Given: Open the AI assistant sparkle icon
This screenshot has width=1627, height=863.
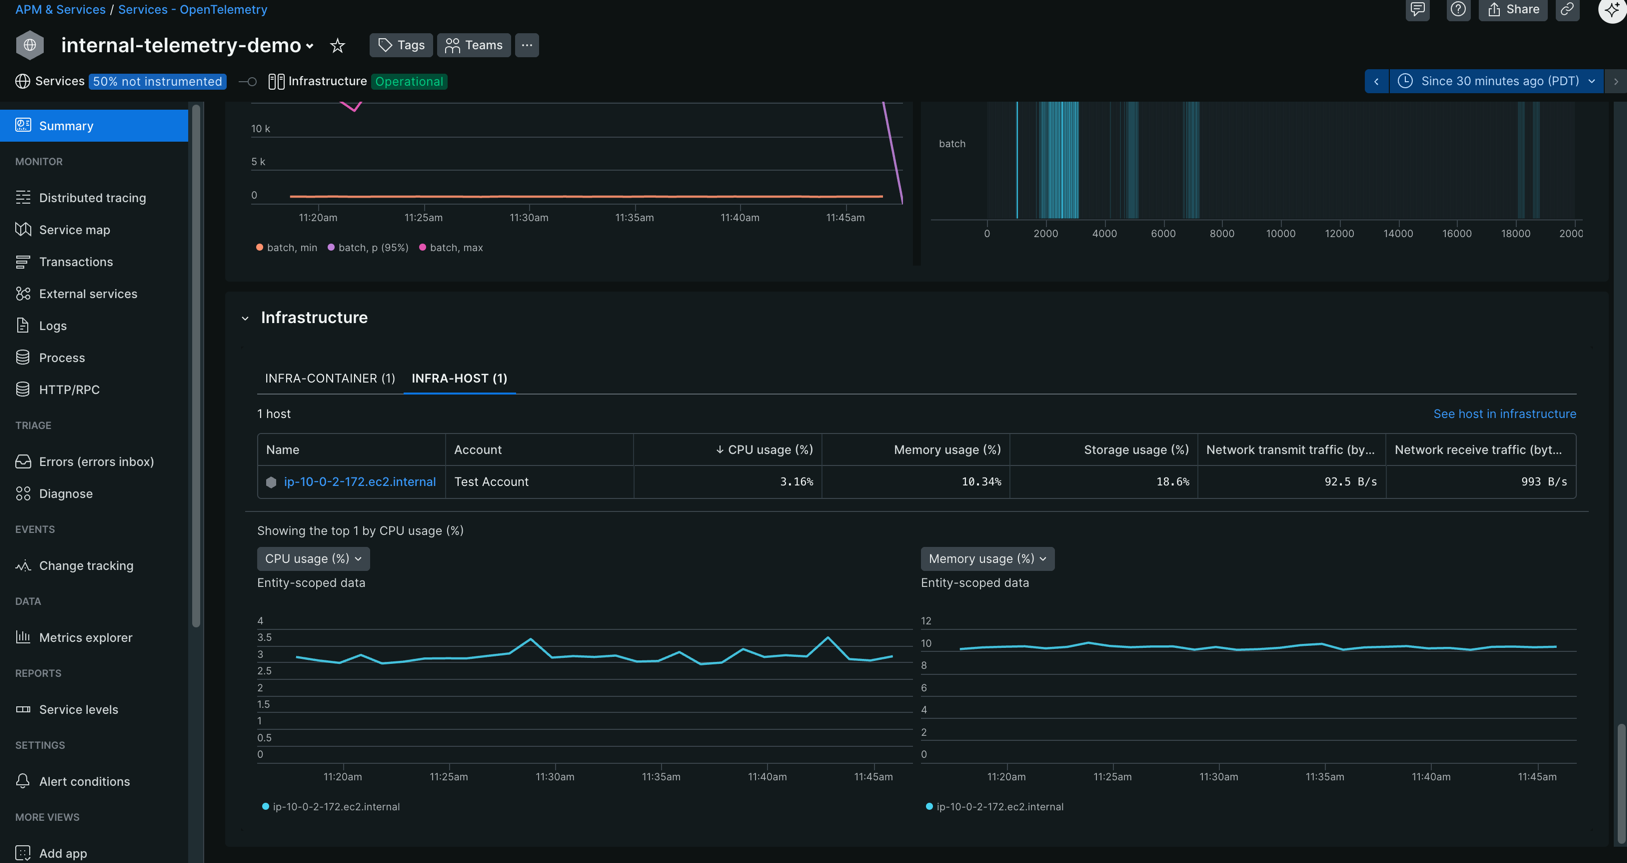Looking at the screenshot, I should coord(1611,10).
